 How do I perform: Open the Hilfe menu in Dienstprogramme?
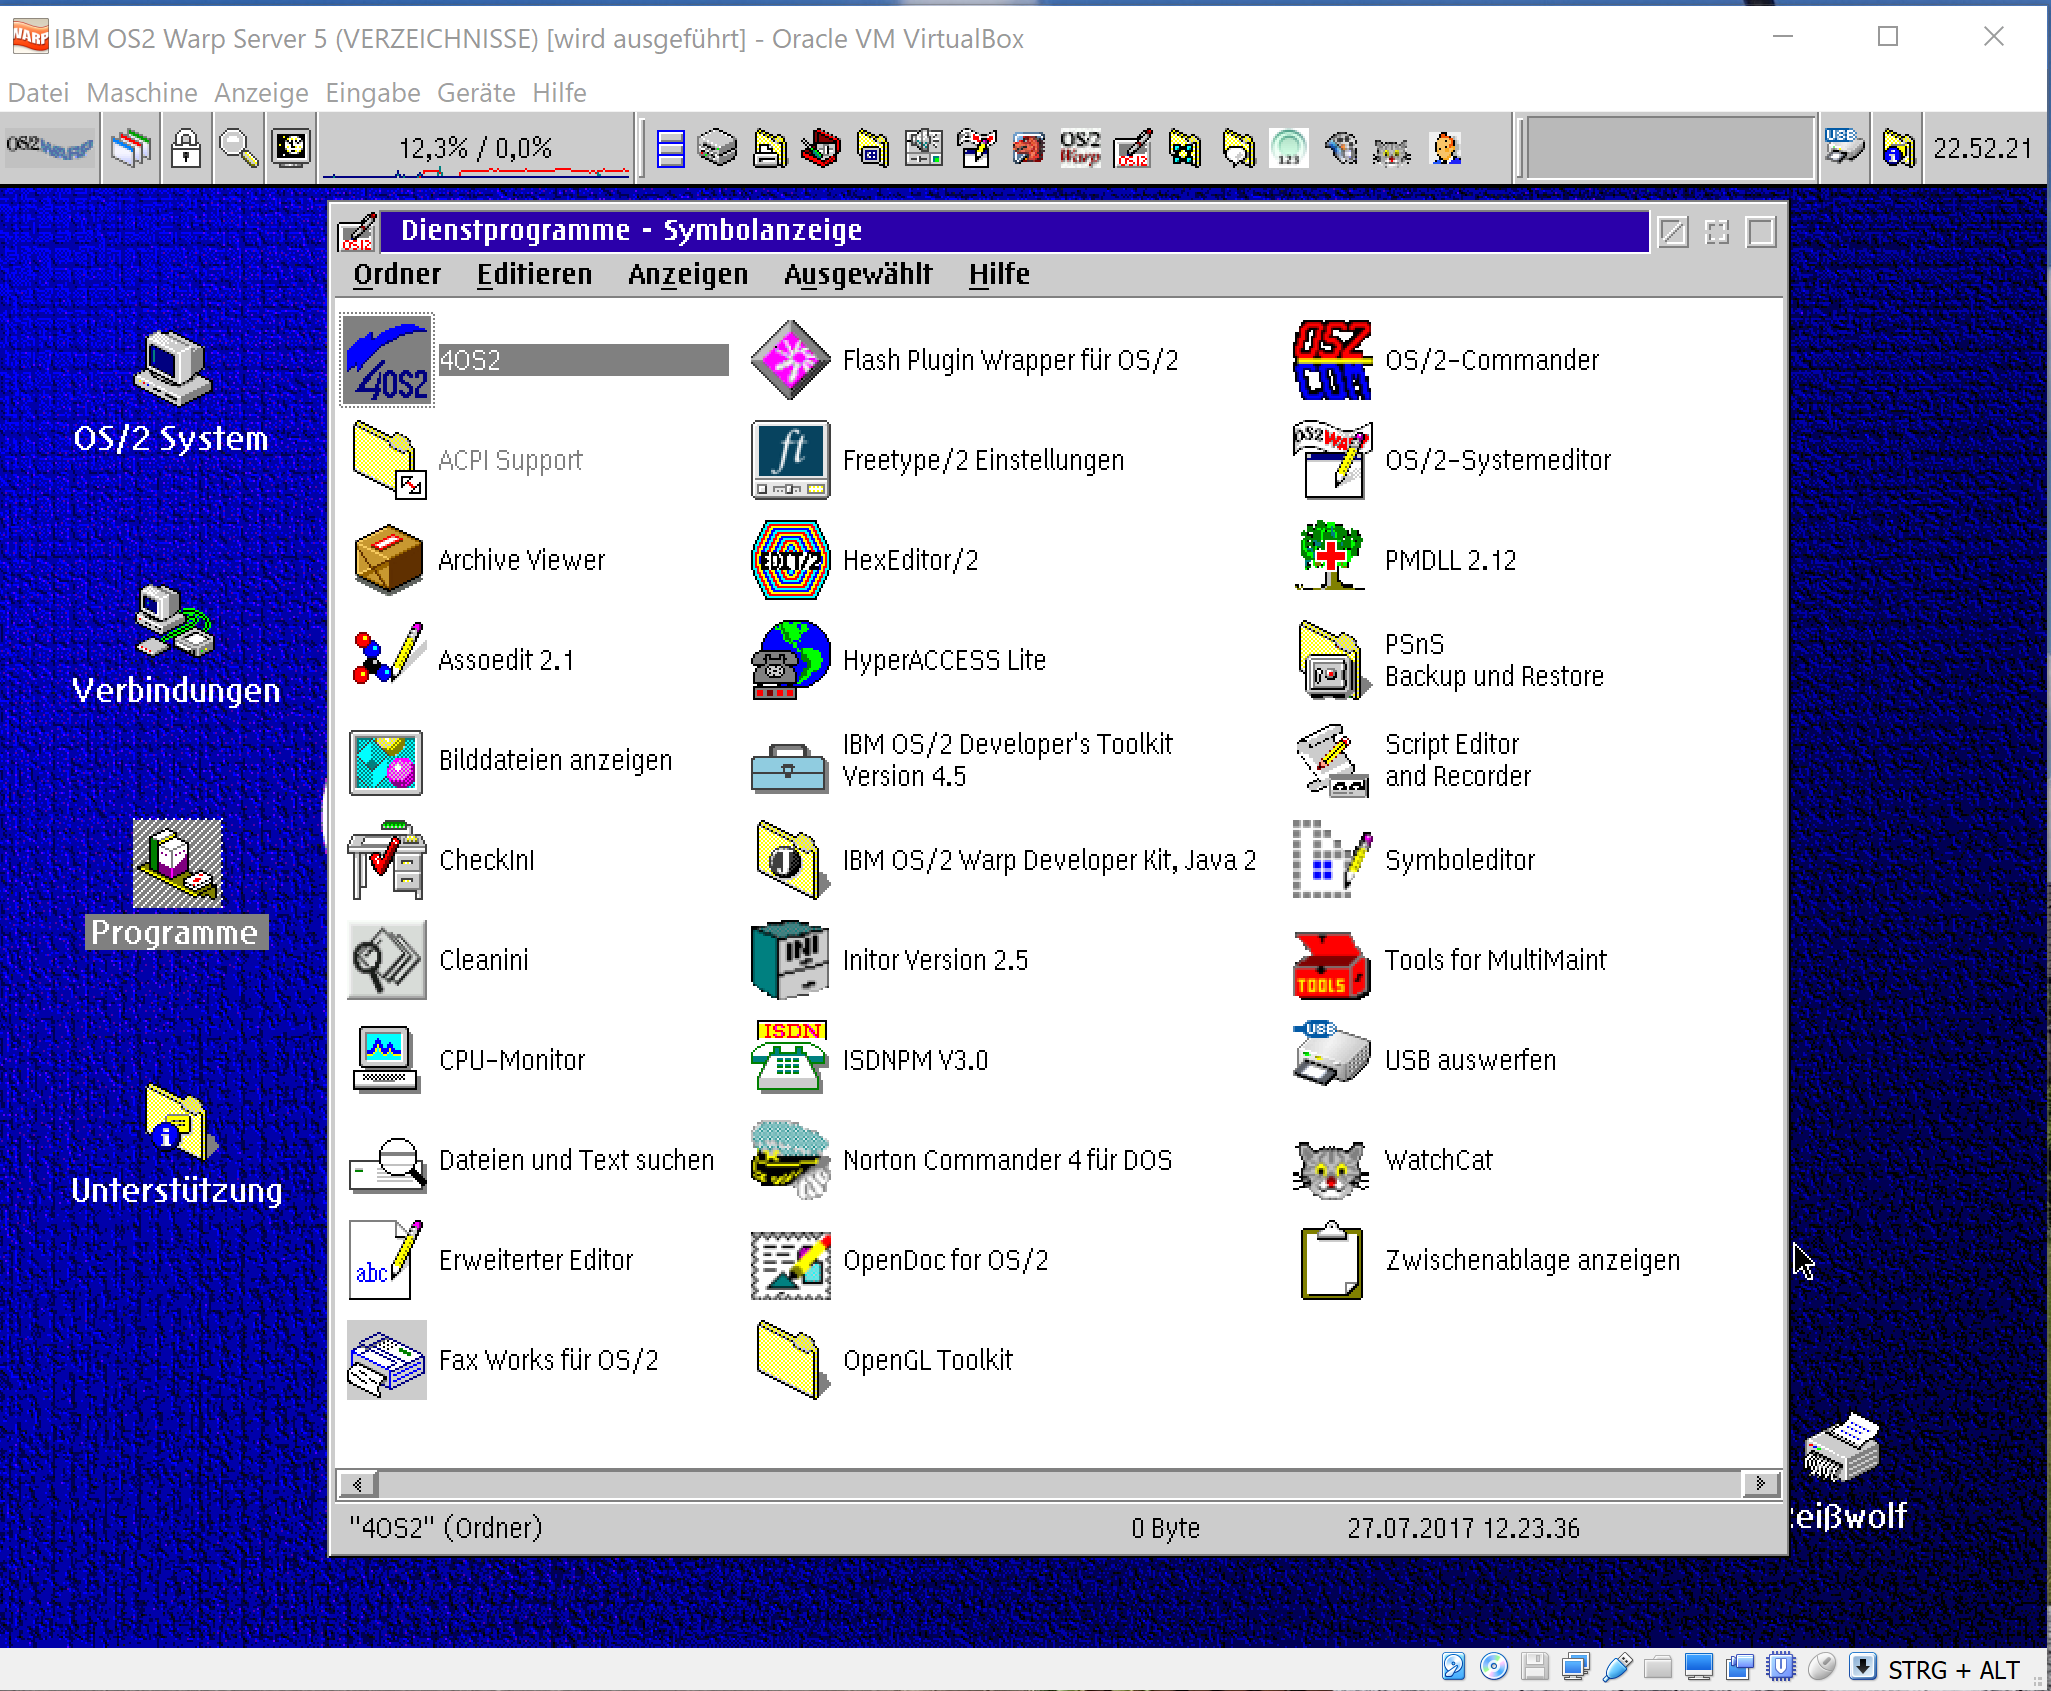[x=999, y=274]
